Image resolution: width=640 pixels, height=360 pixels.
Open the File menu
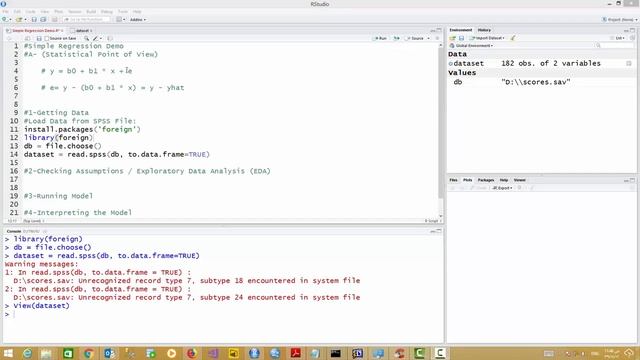5,12
